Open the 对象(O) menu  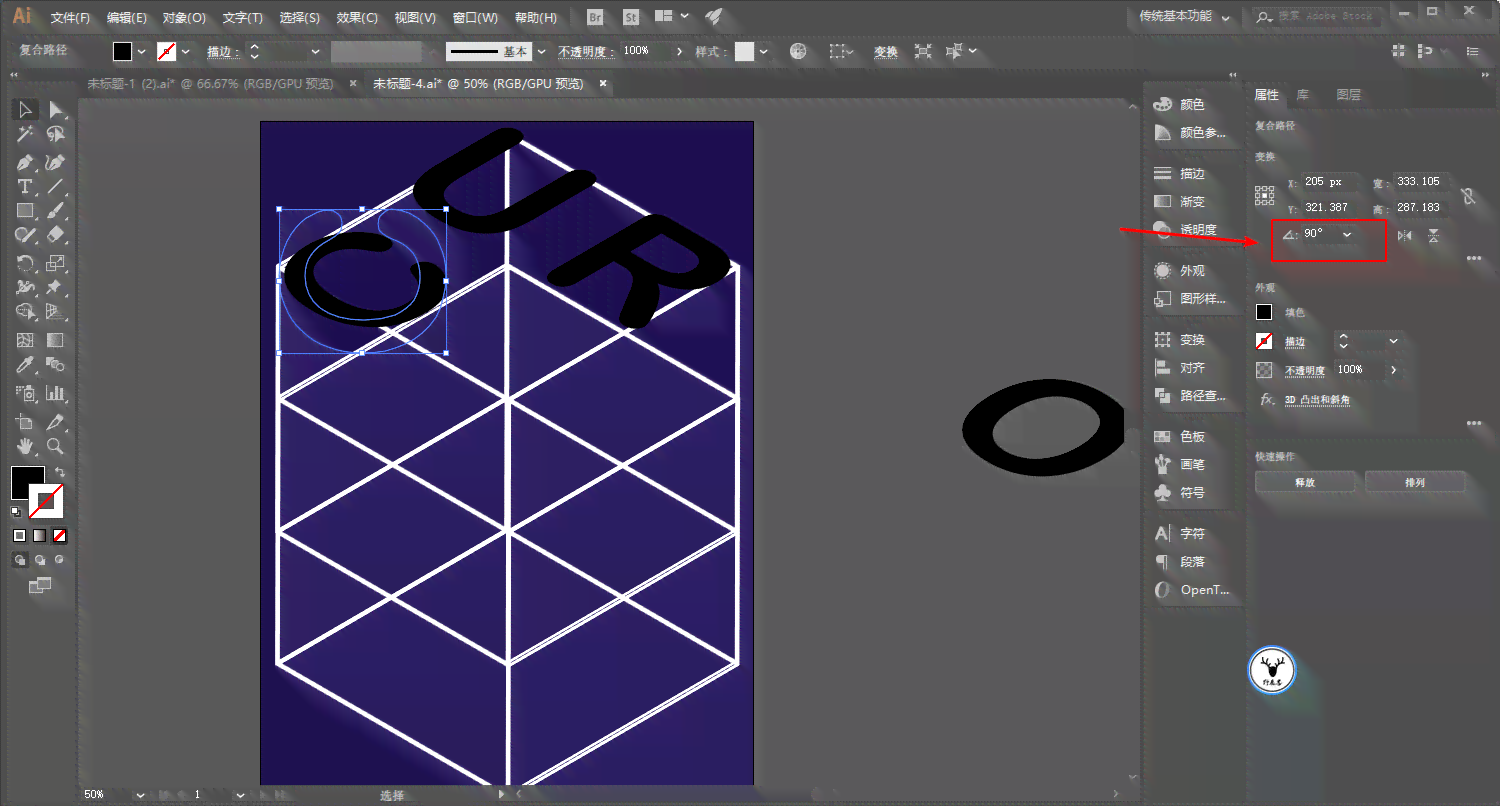(x=184, y=17)
